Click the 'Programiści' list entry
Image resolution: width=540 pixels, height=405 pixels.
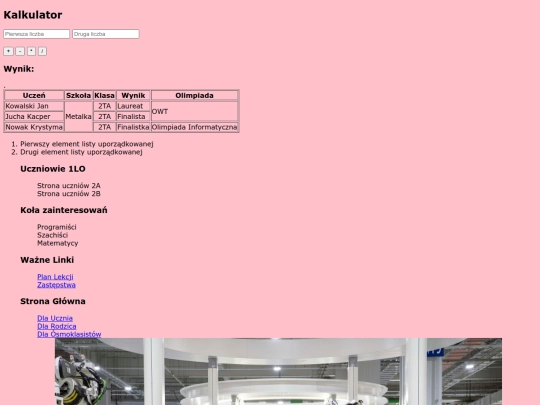[57, 227]
